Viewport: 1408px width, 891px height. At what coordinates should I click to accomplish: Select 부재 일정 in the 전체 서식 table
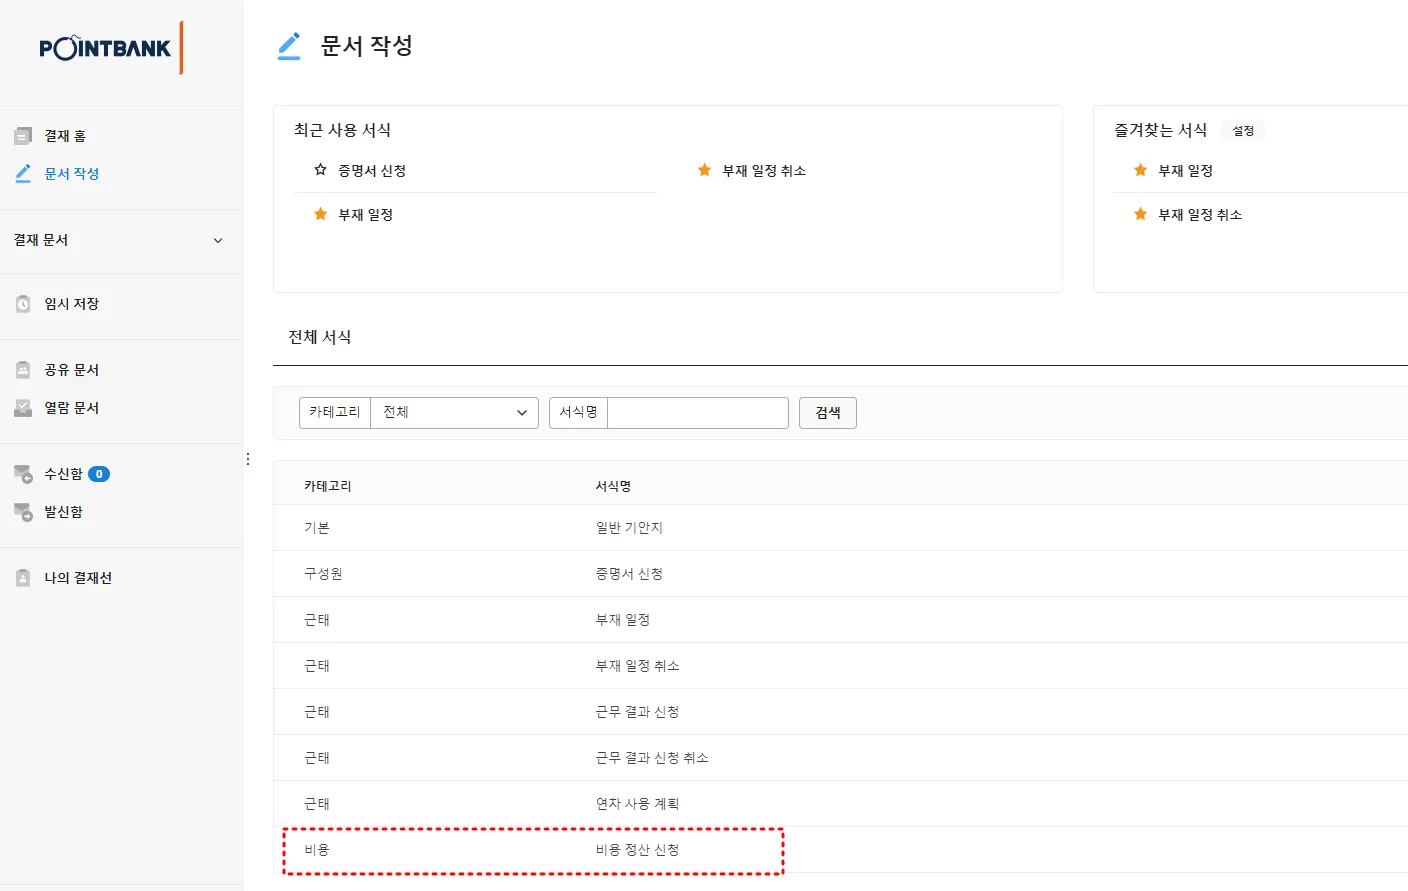(x=623, y=620)
